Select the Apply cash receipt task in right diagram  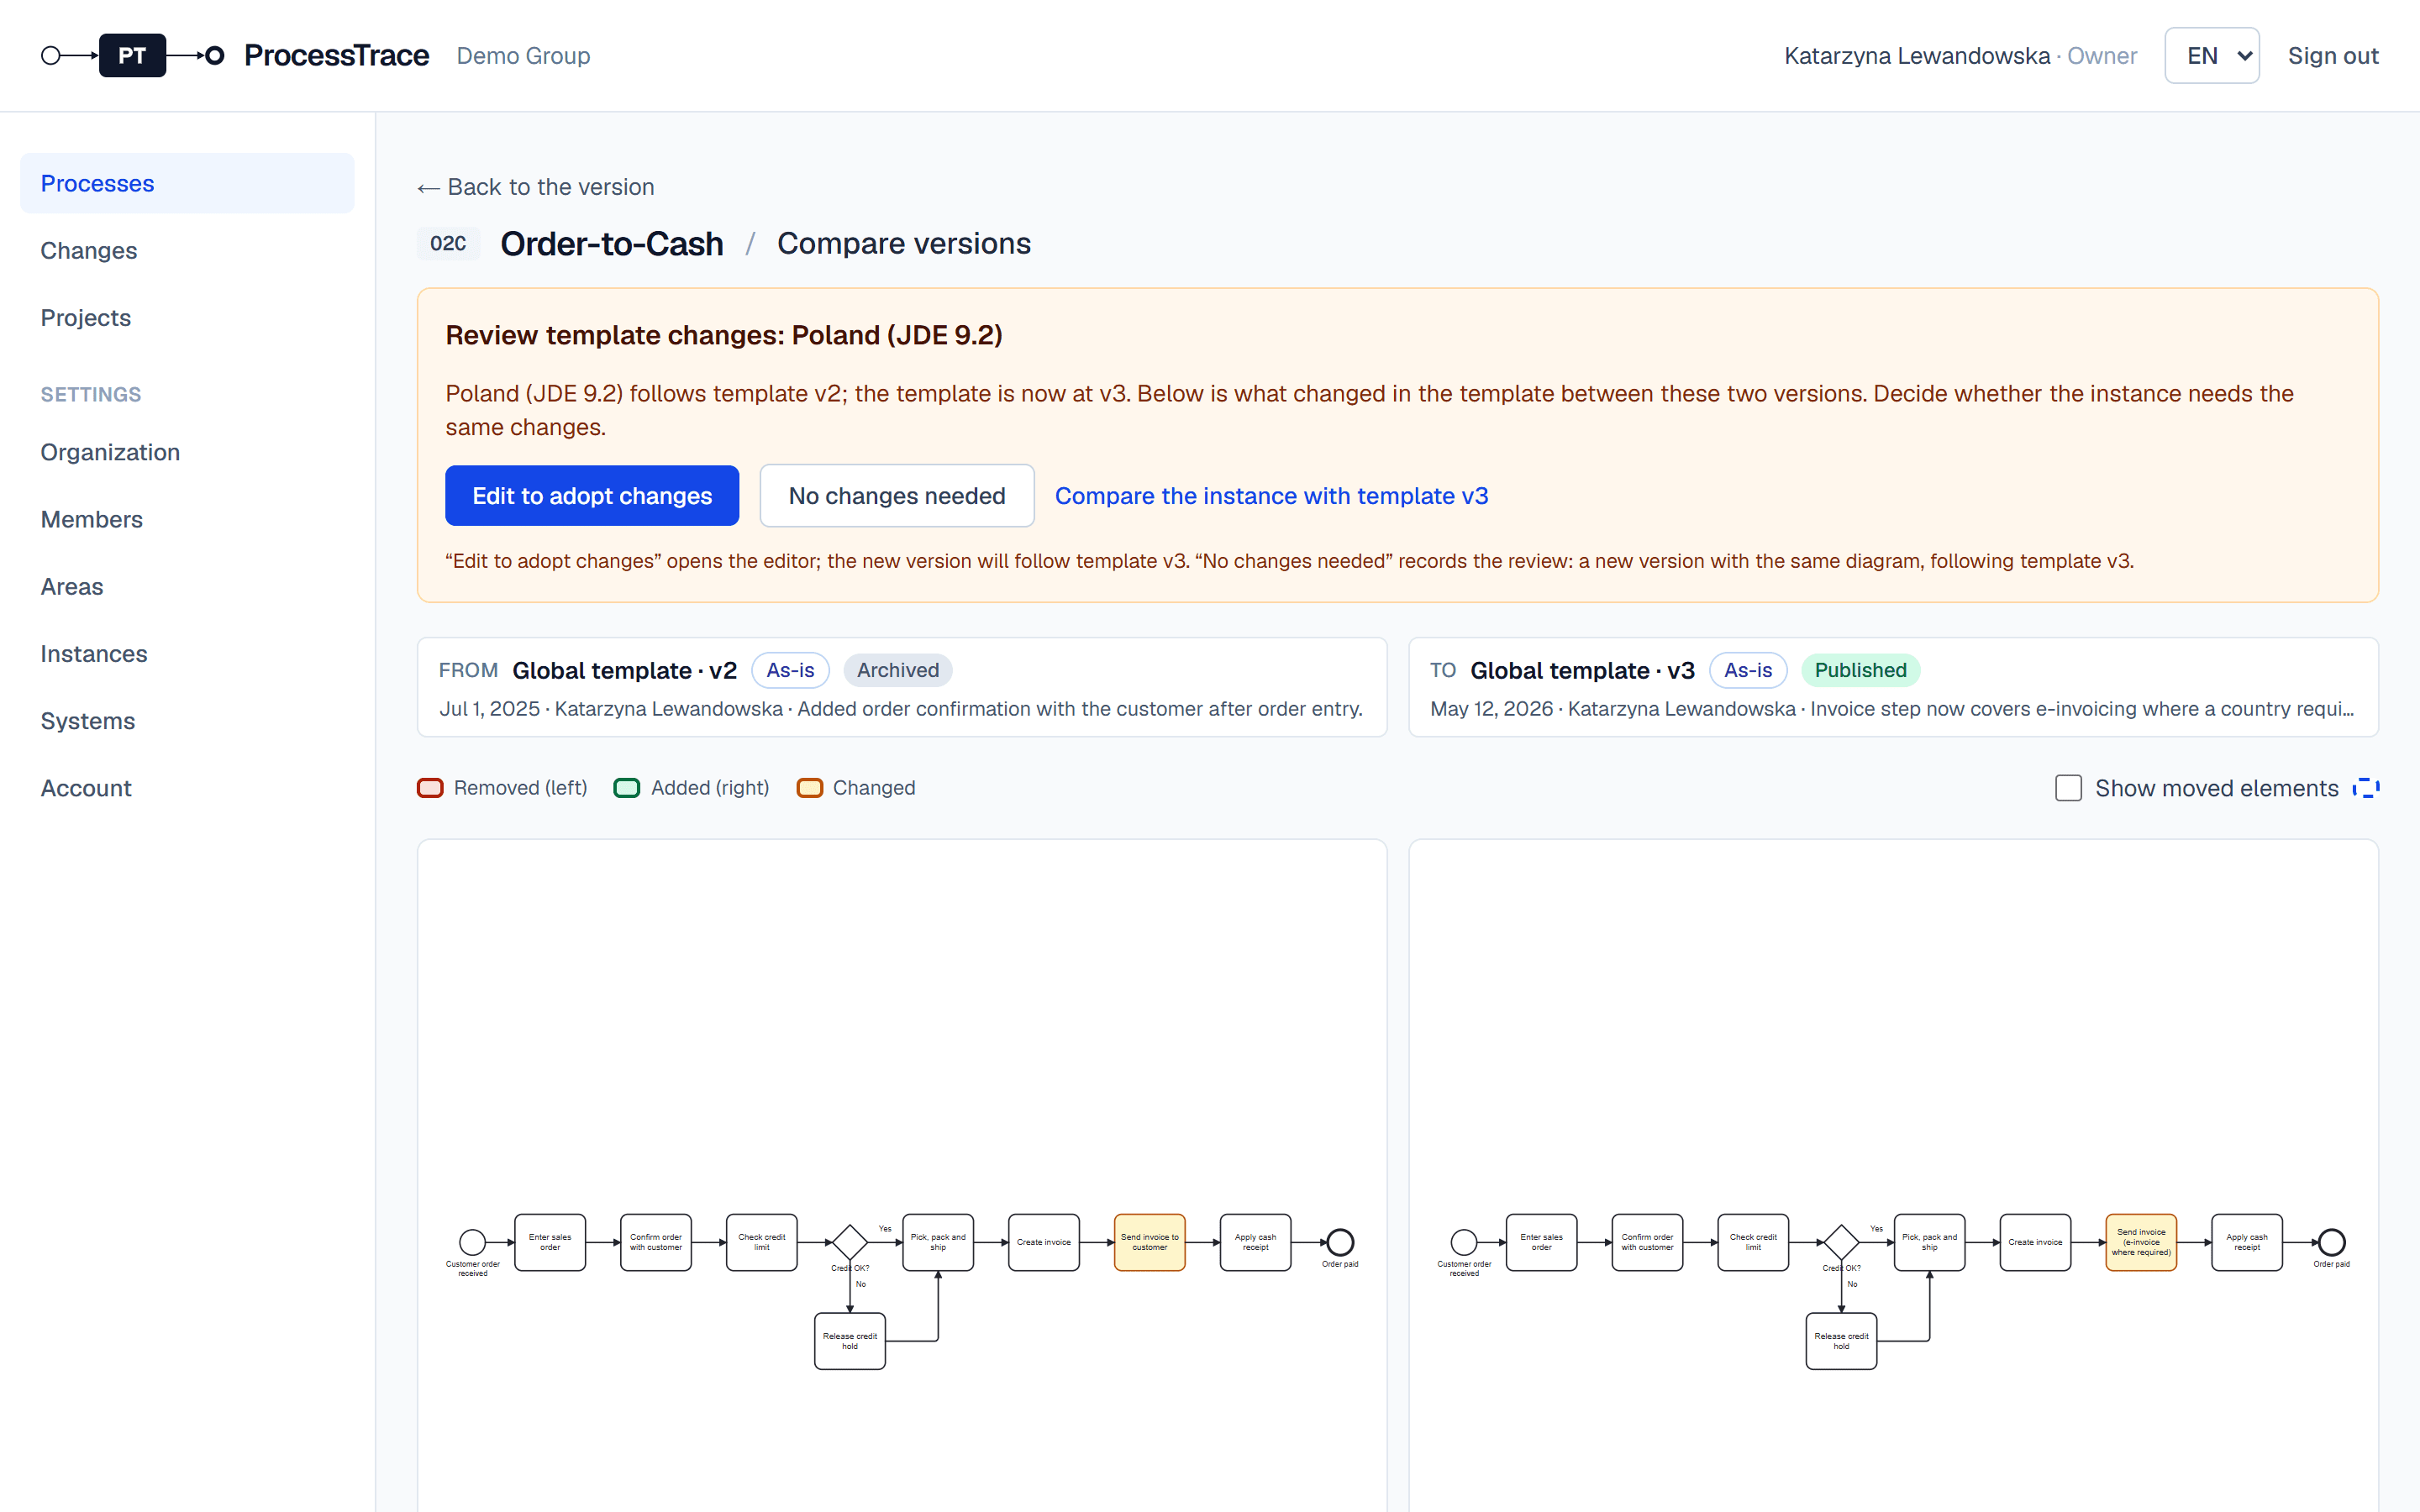click(2247, 1242)
